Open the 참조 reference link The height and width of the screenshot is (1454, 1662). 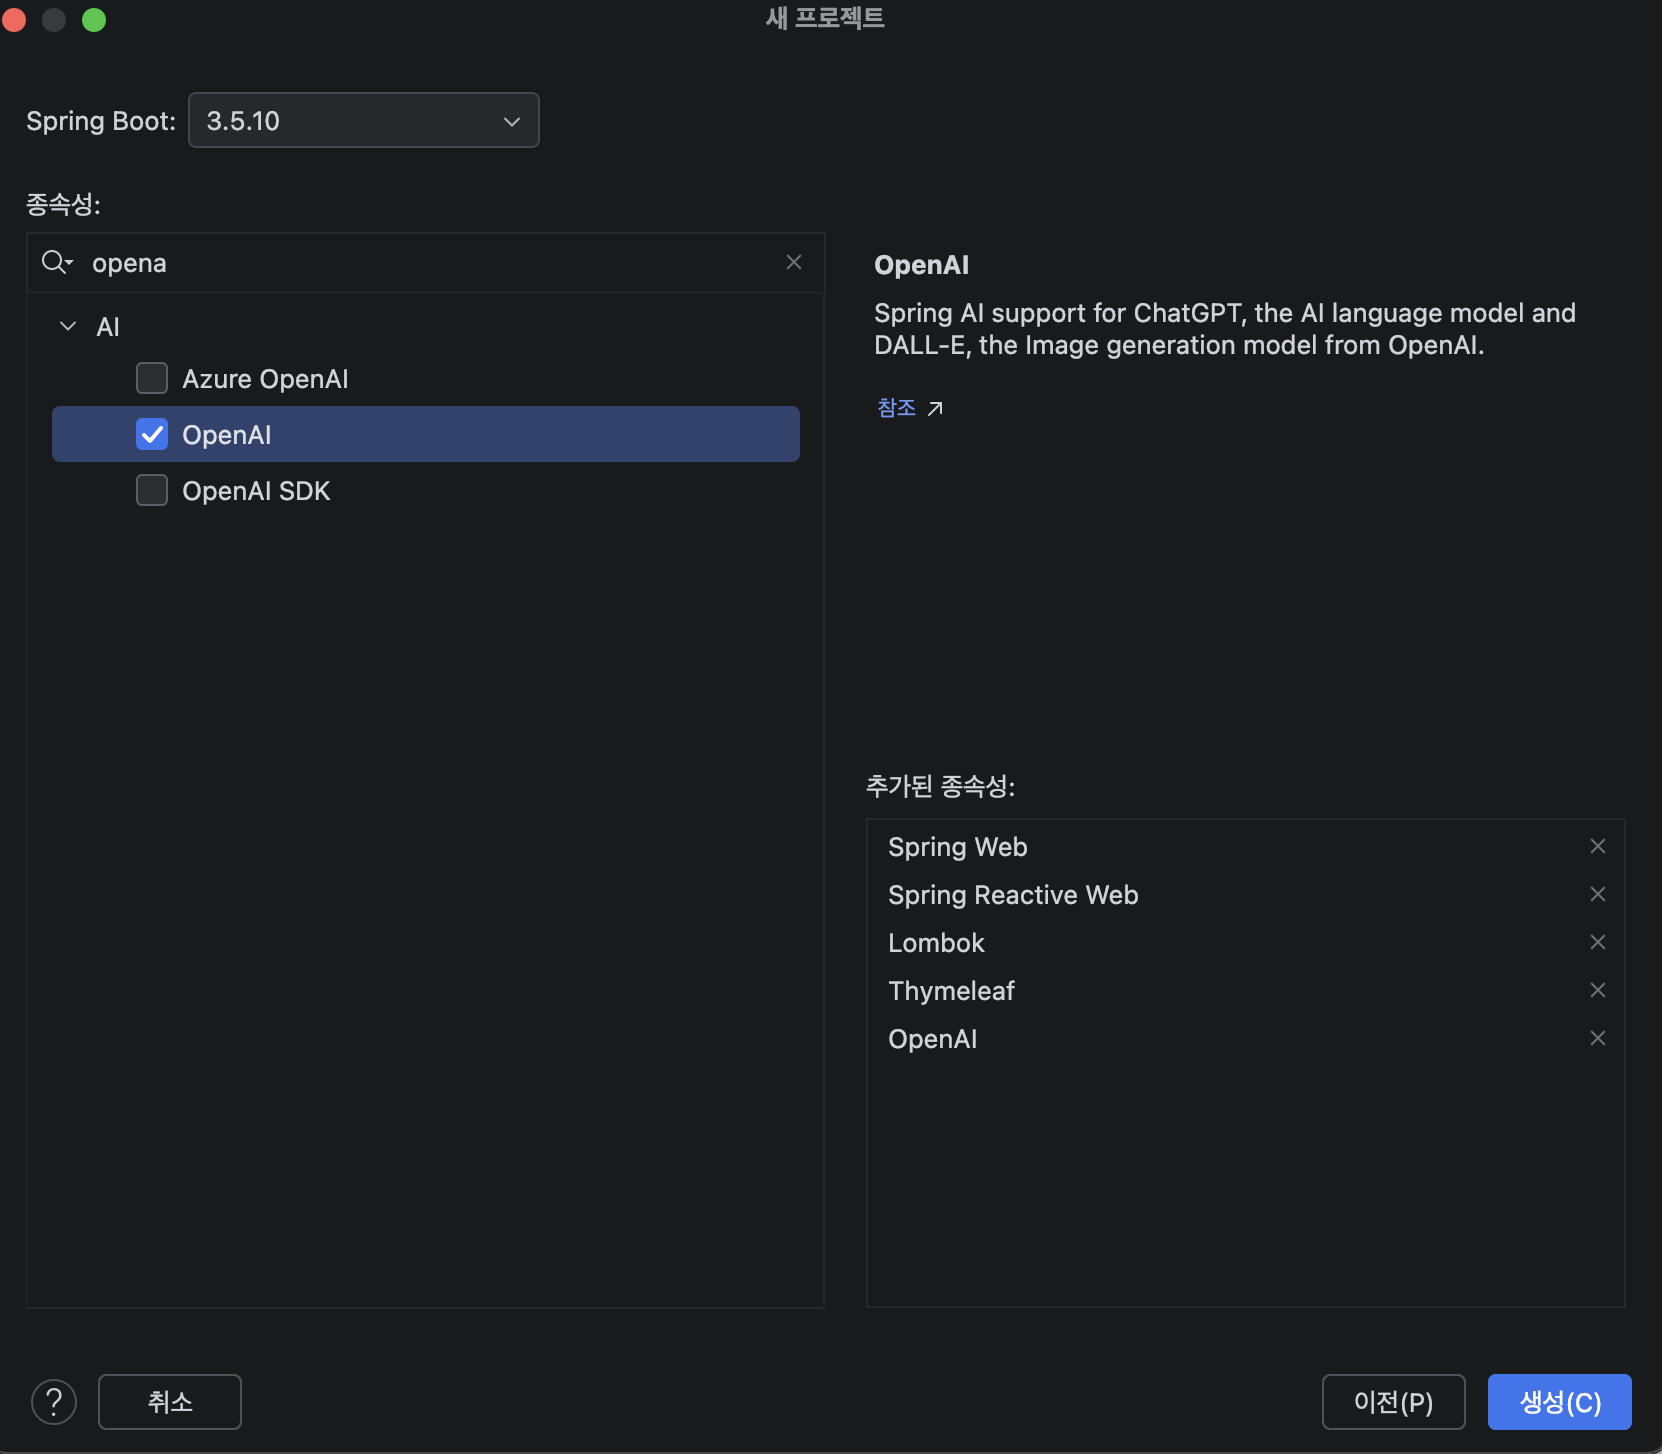pyautogui.click(x=897, y=408)
